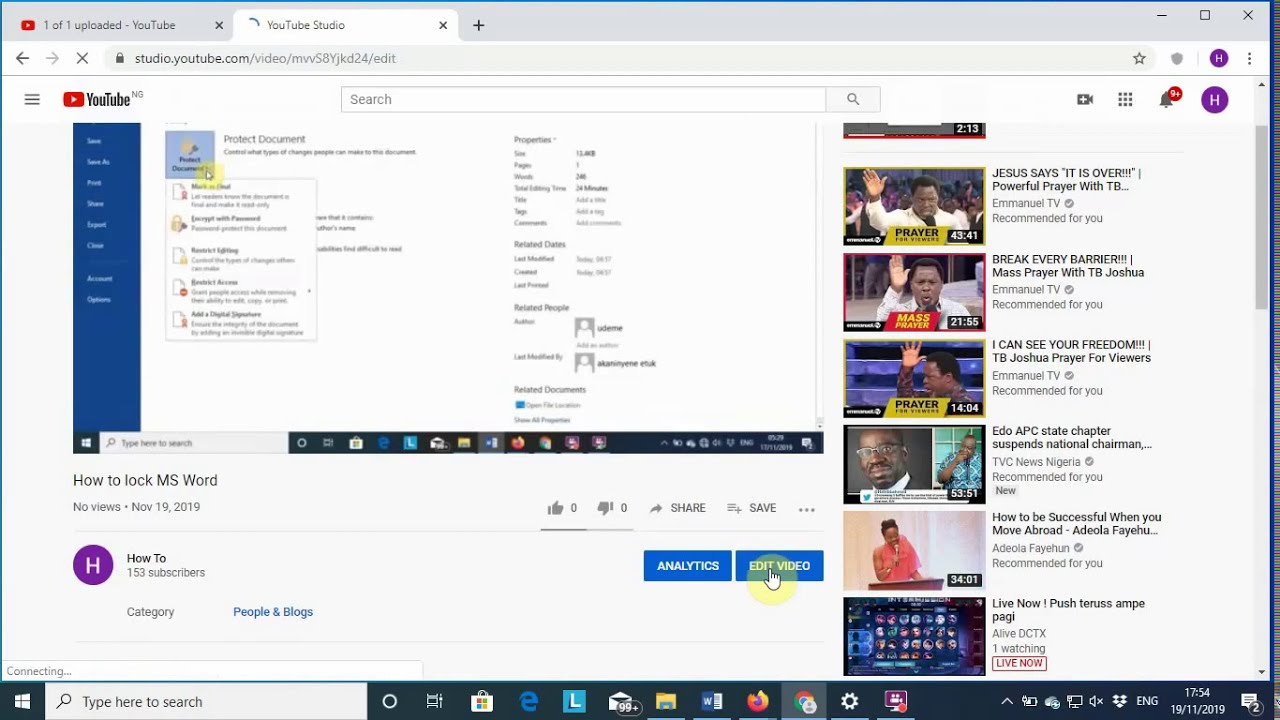Open the Windows Start menu
This screenshot has height=720, width=1280.
22,701
